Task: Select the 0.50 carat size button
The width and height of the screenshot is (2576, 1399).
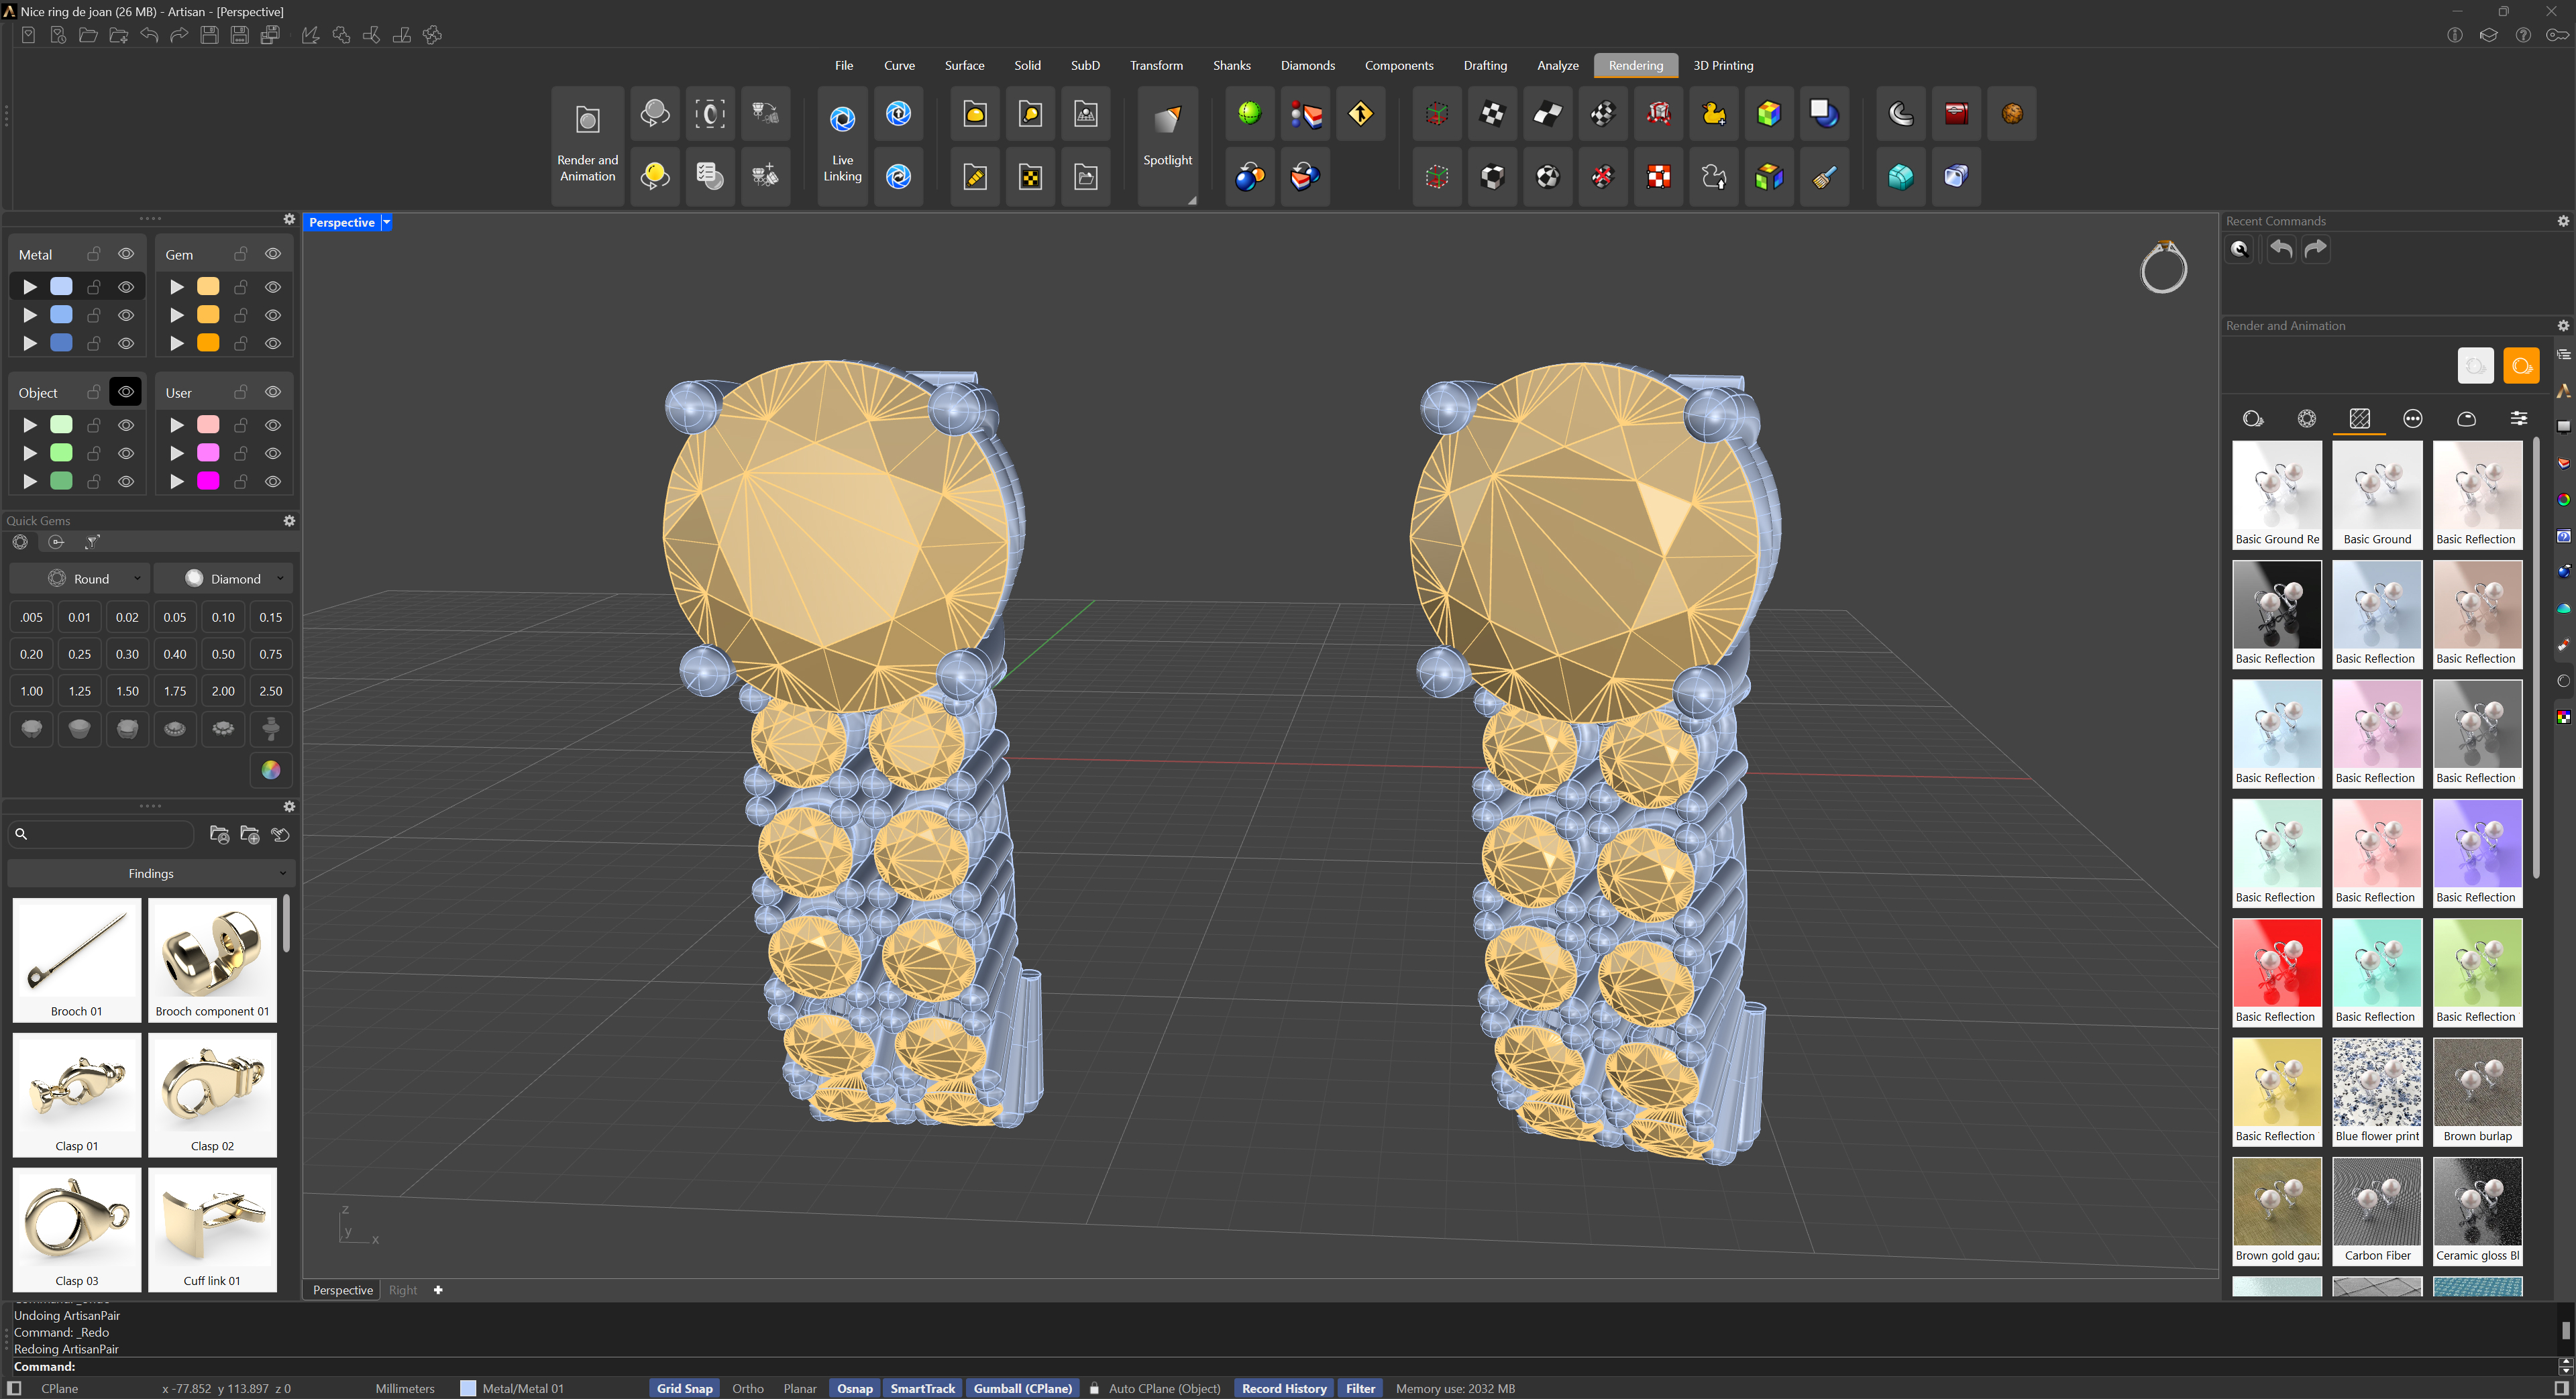Action: [x=223, y=654]
